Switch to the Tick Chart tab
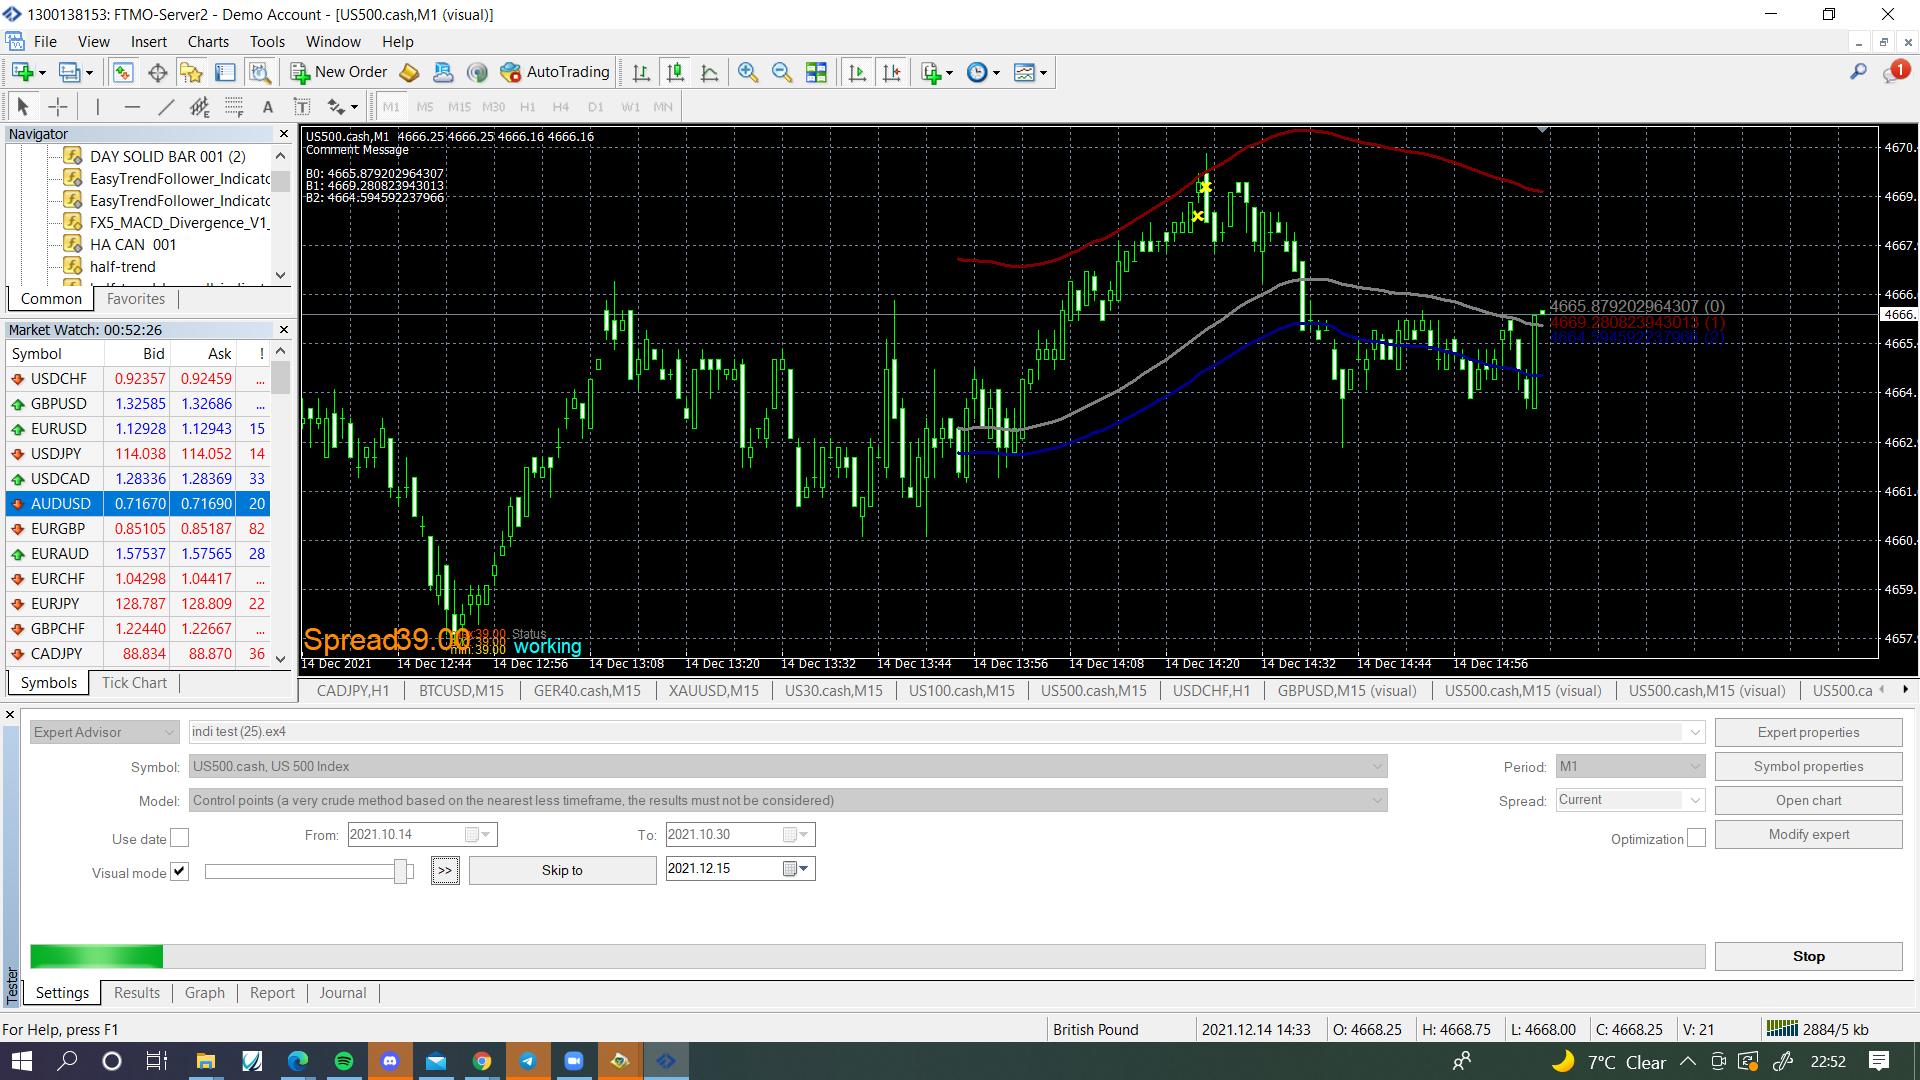Image resolution: width=1920 pixels, height=1080 pixels. tap(134, 683)
